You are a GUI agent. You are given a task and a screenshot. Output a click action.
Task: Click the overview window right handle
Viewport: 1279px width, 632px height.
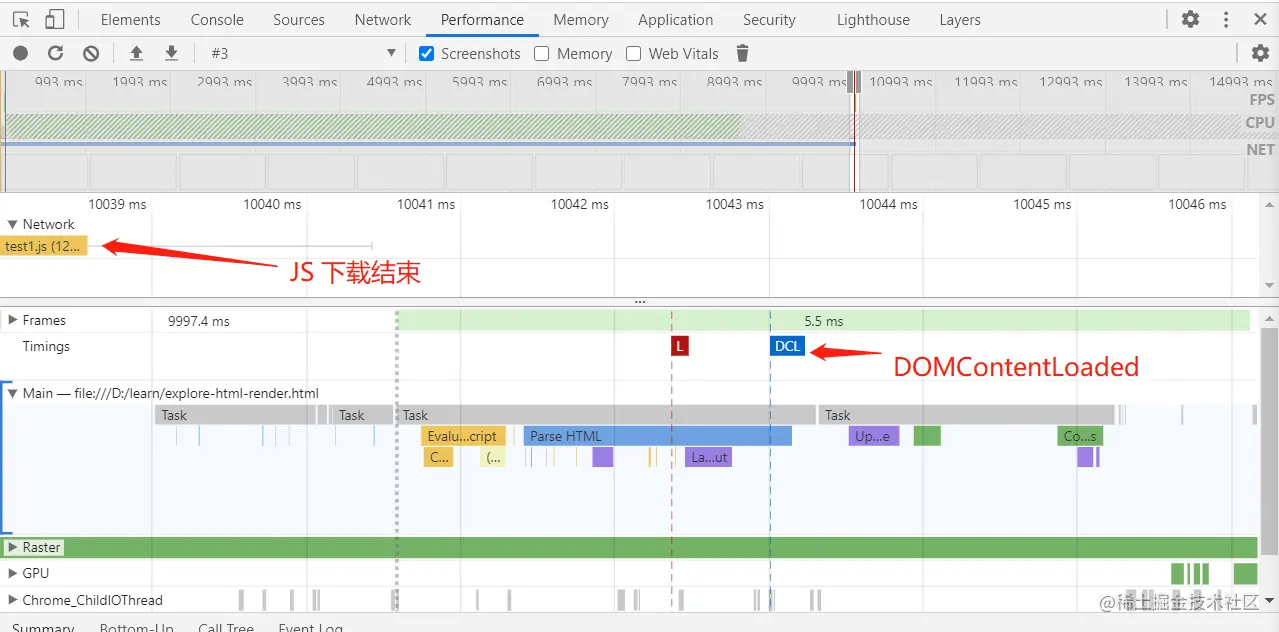pos(856,82)
